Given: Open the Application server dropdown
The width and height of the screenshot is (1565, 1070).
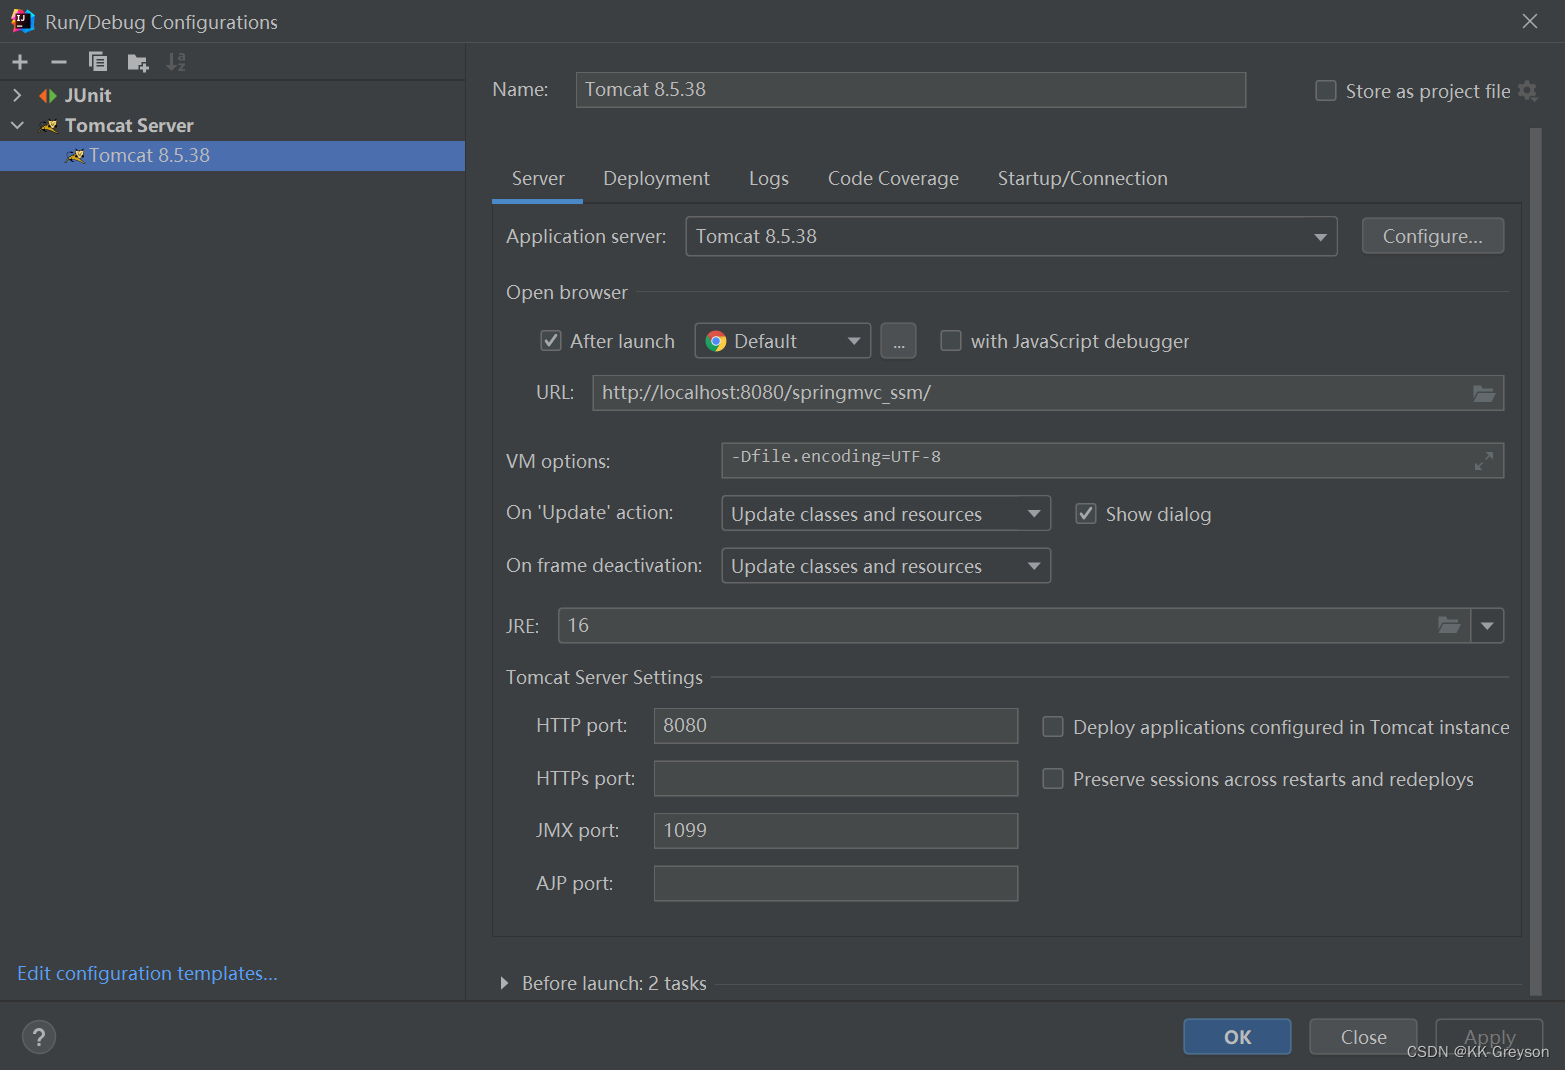Looking at the screenshot, I should point(1011,237).
